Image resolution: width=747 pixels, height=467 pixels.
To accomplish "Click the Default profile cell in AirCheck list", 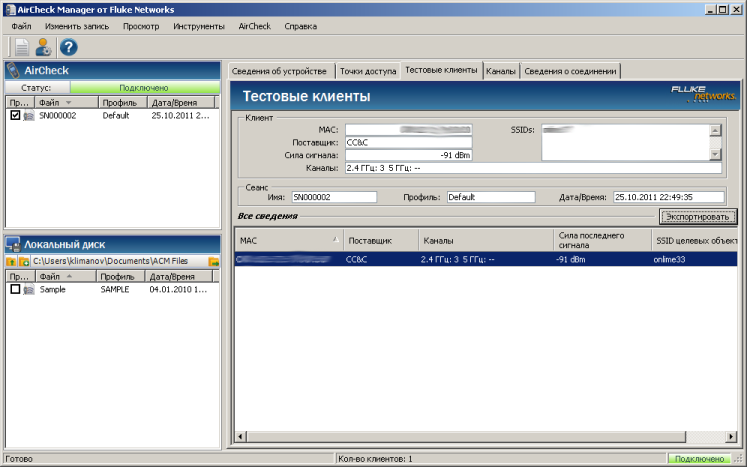I will [x=116, y=115].
